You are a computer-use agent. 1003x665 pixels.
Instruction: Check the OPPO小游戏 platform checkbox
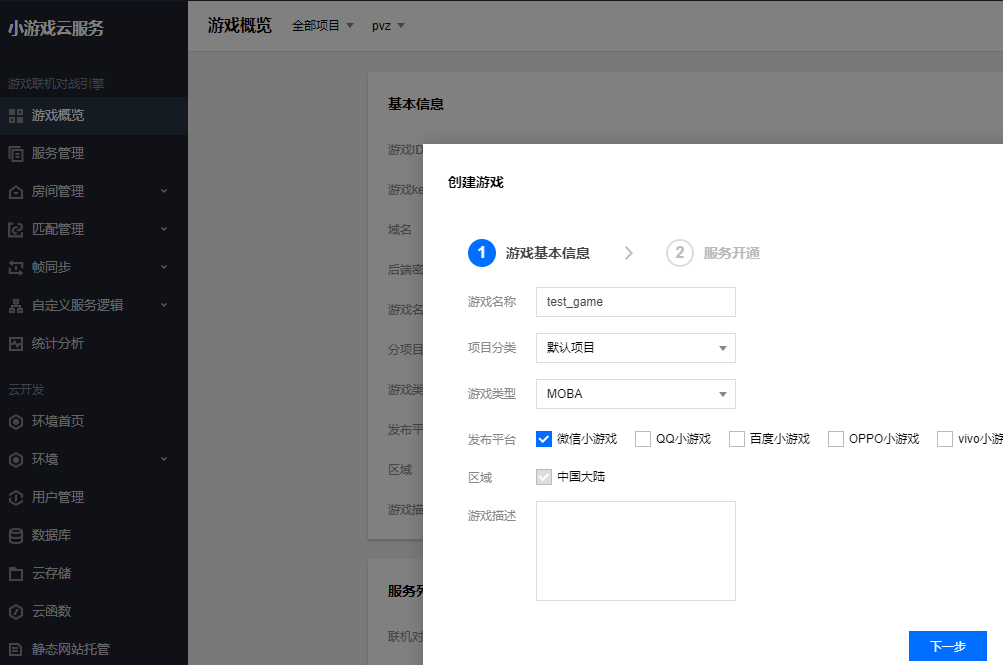(835, 439)
